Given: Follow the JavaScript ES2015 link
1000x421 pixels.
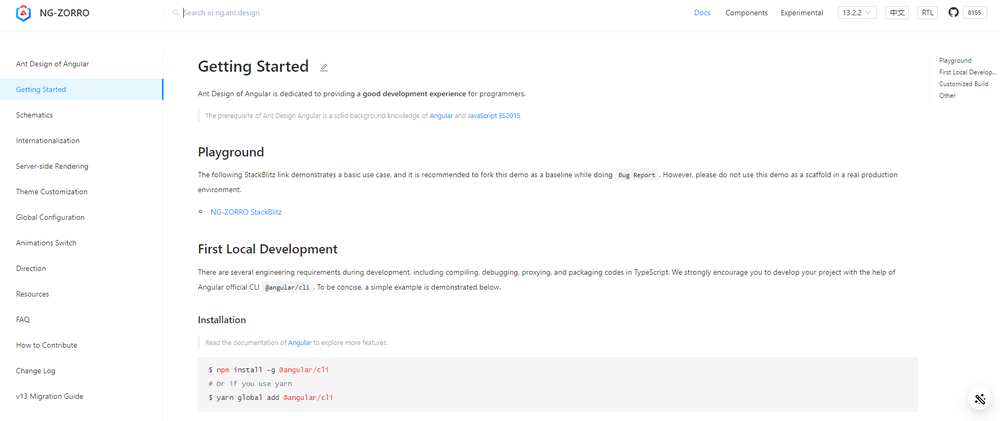Looking at the screenshot, I should click(x=494, y=116).
